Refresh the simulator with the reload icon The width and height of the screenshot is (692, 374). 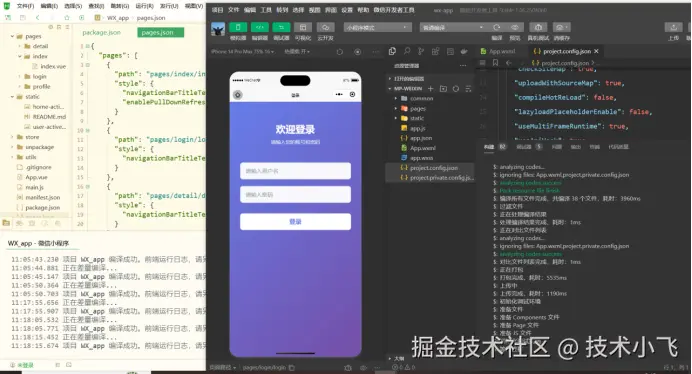[x=339, y=52]
